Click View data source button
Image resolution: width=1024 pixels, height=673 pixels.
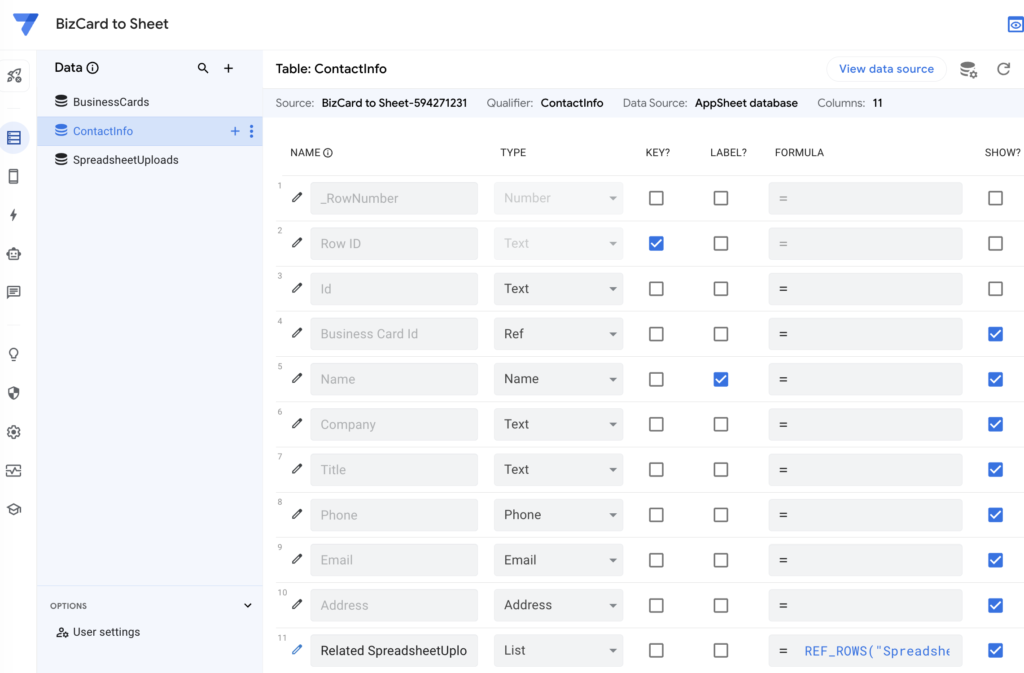(x=886, y=69)
